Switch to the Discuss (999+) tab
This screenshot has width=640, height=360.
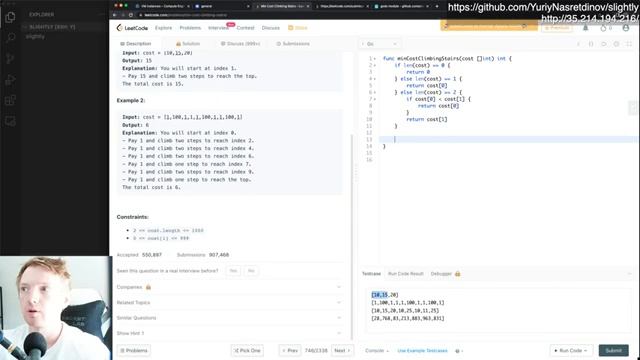click(x=240, y=44)
